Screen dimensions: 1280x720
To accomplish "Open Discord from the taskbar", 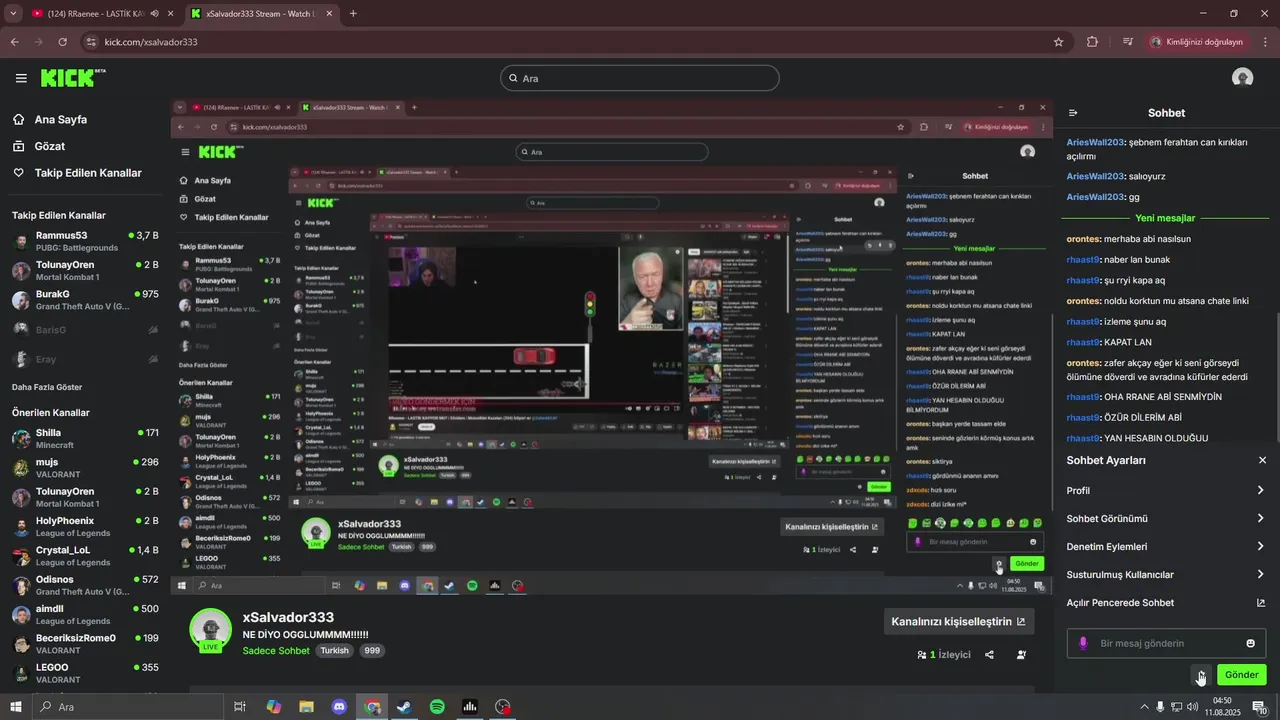I will (339, 707).
